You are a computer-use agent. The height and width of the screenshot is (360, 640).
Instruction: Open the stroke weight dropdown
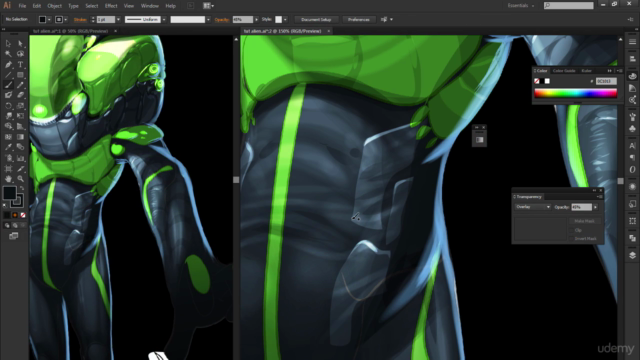tap(118, 20)
